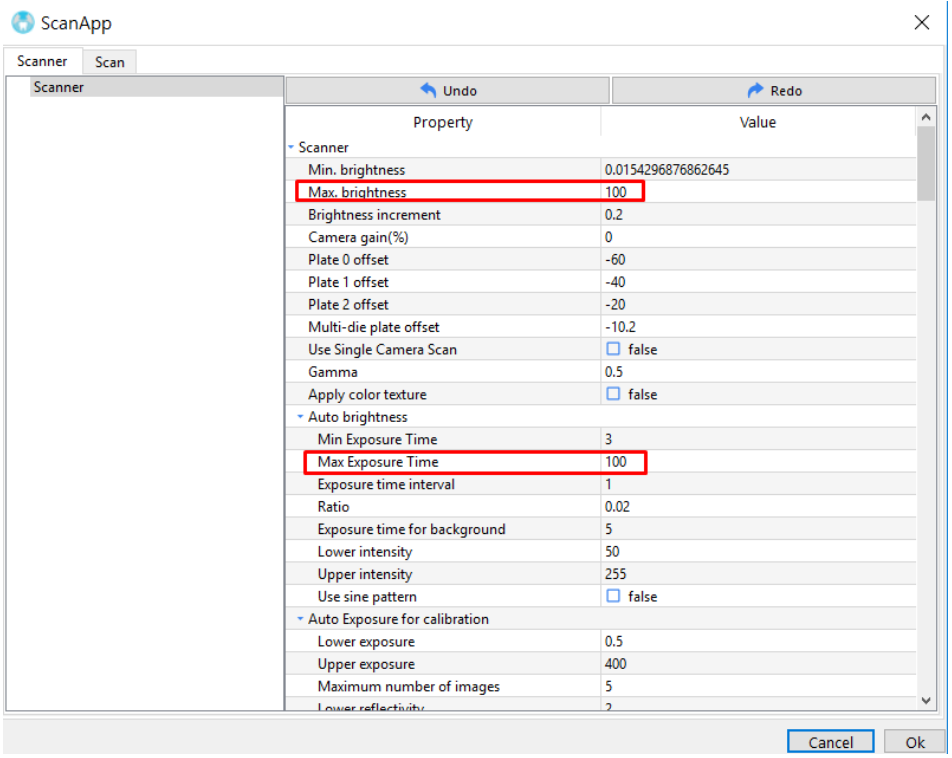Click the vertical scrollbar thumb

(925, 165)
